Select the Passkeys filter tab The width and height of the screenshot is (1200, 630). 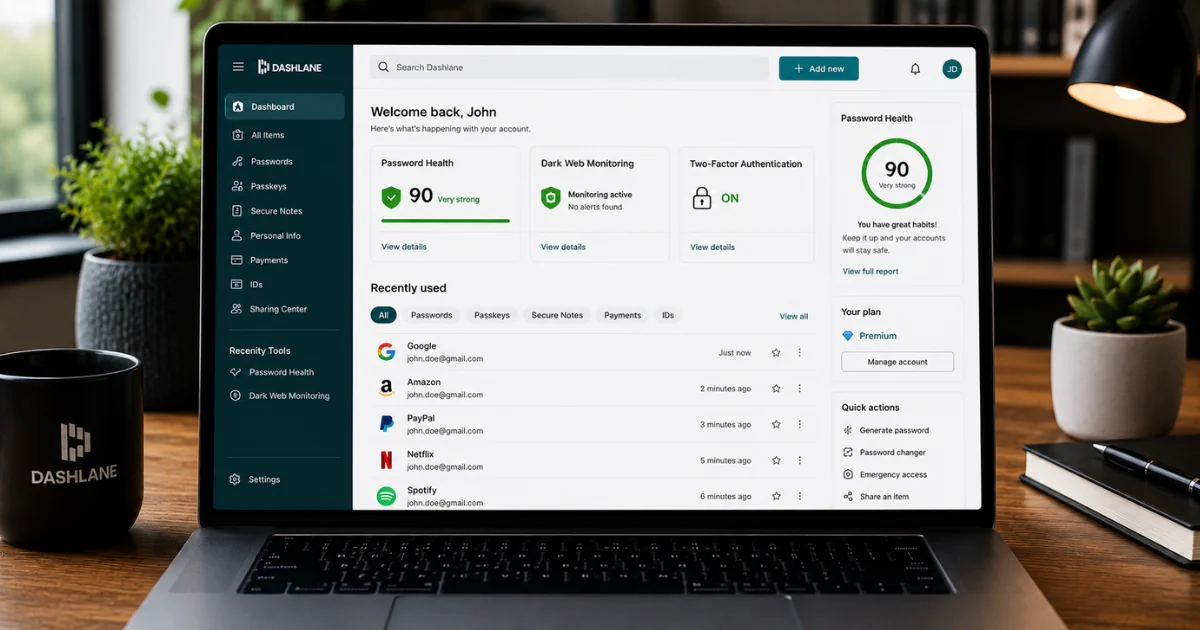coord(492,315)
